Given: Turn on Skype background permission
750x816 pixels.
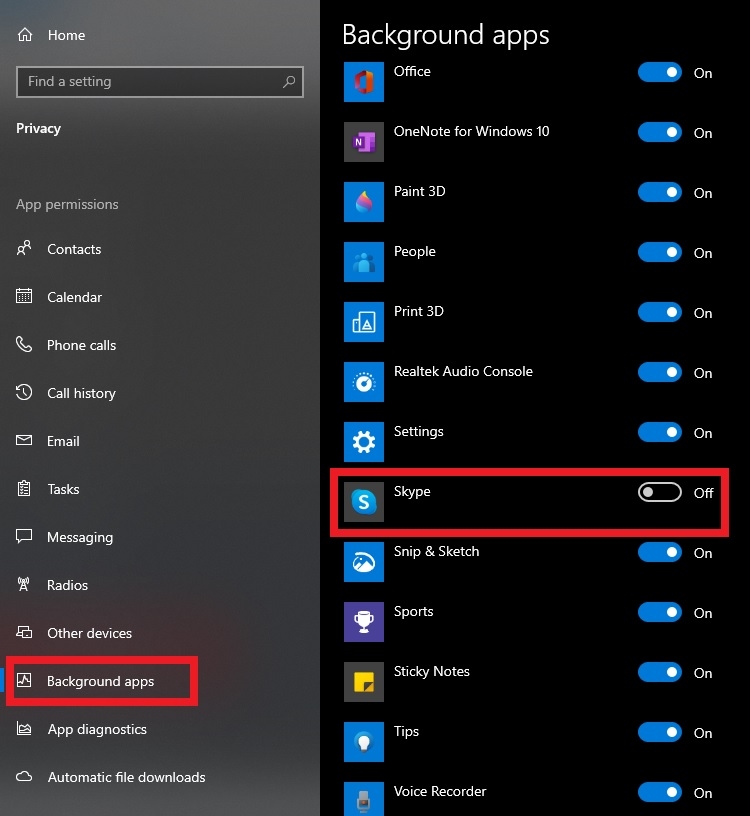Looking at the screenshot, I should pyautogui.click(x=658, y=492).
